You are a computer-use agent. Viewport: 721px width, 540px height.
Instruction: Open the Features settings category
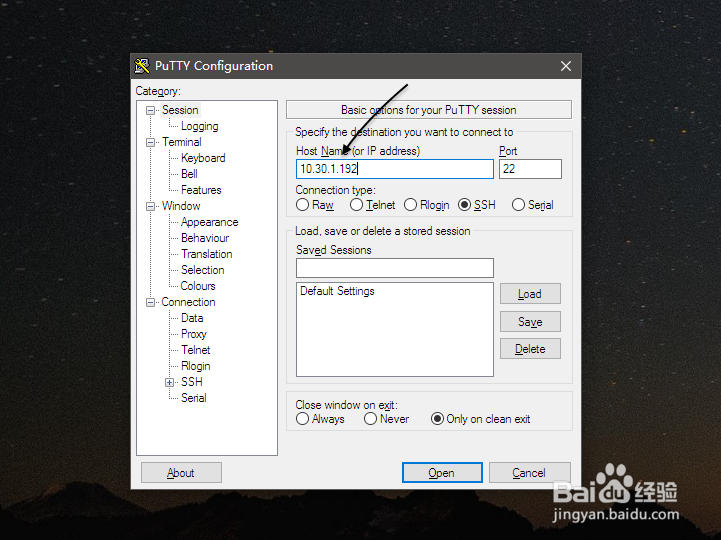click(201, 190)
